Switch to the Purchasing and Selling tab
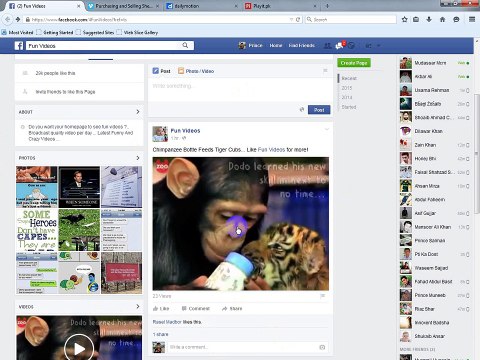This screenshot has height=360, width=480. point(124,6)
